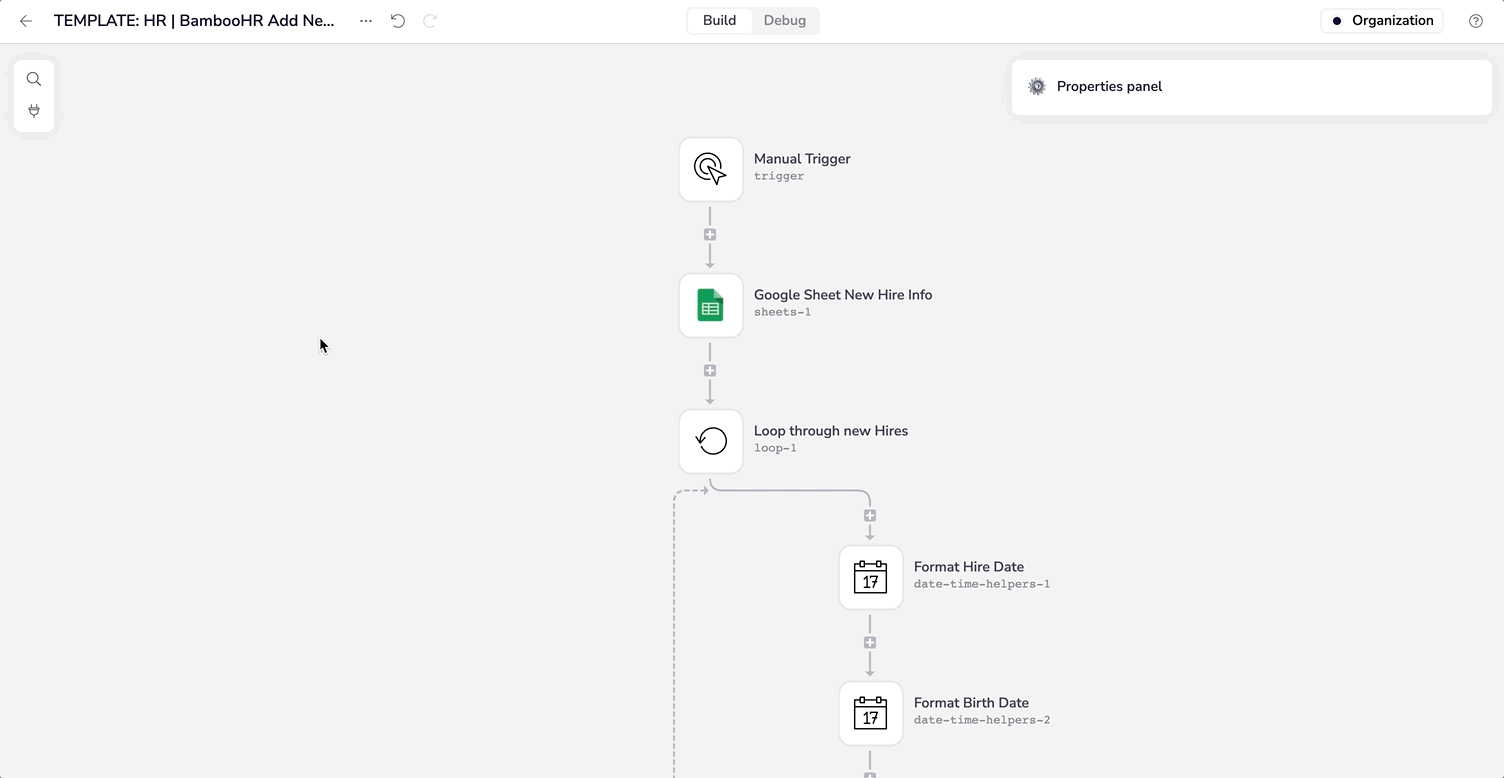Click the Organization button
Image resolution: width=1504 pixels, height=778 pixels.
click(x=1381, y=20)
